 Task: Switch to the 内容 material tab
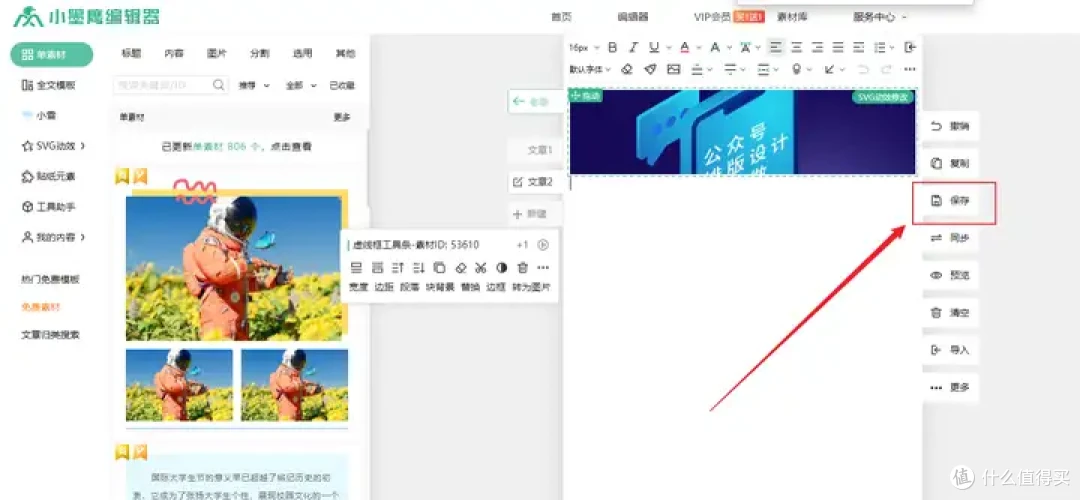point(174,53)
